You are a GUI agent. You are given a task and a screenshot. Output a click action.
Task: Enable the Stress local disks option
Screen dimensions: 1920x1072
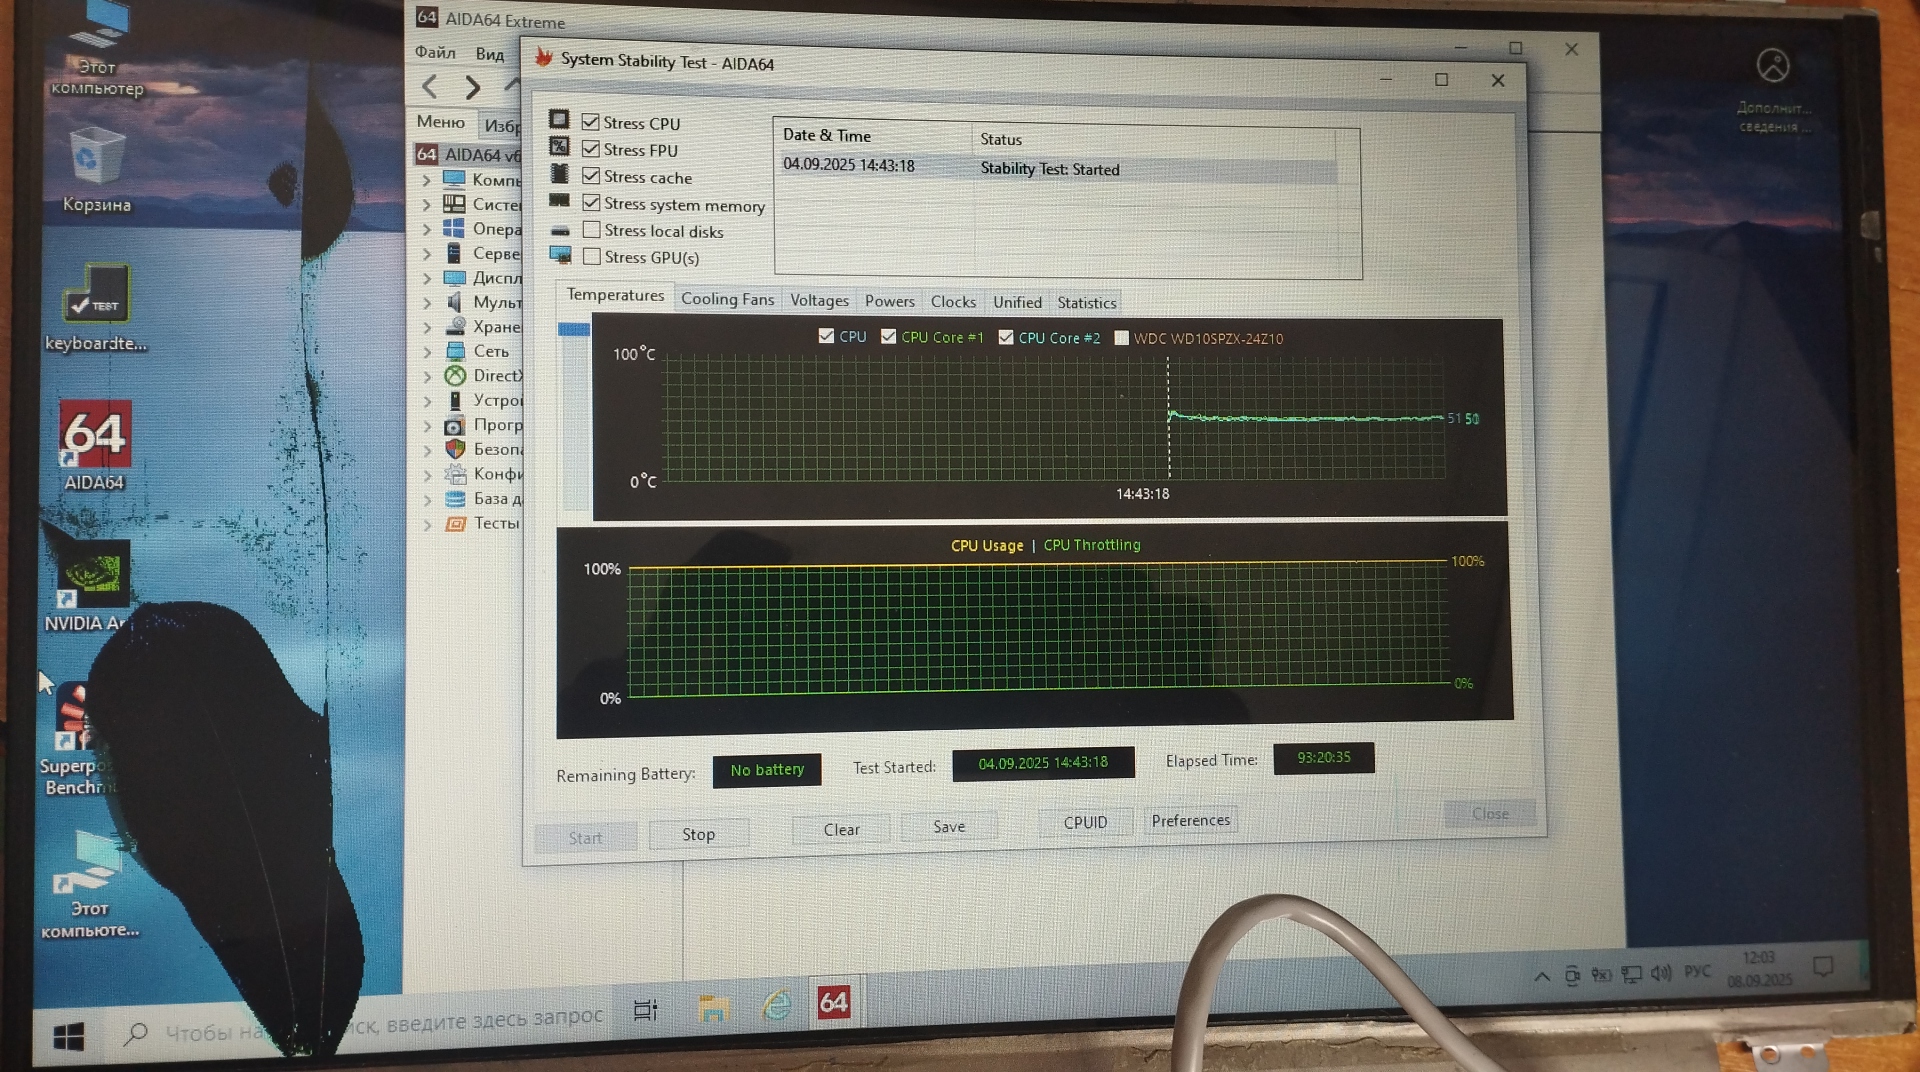[592, 230]
